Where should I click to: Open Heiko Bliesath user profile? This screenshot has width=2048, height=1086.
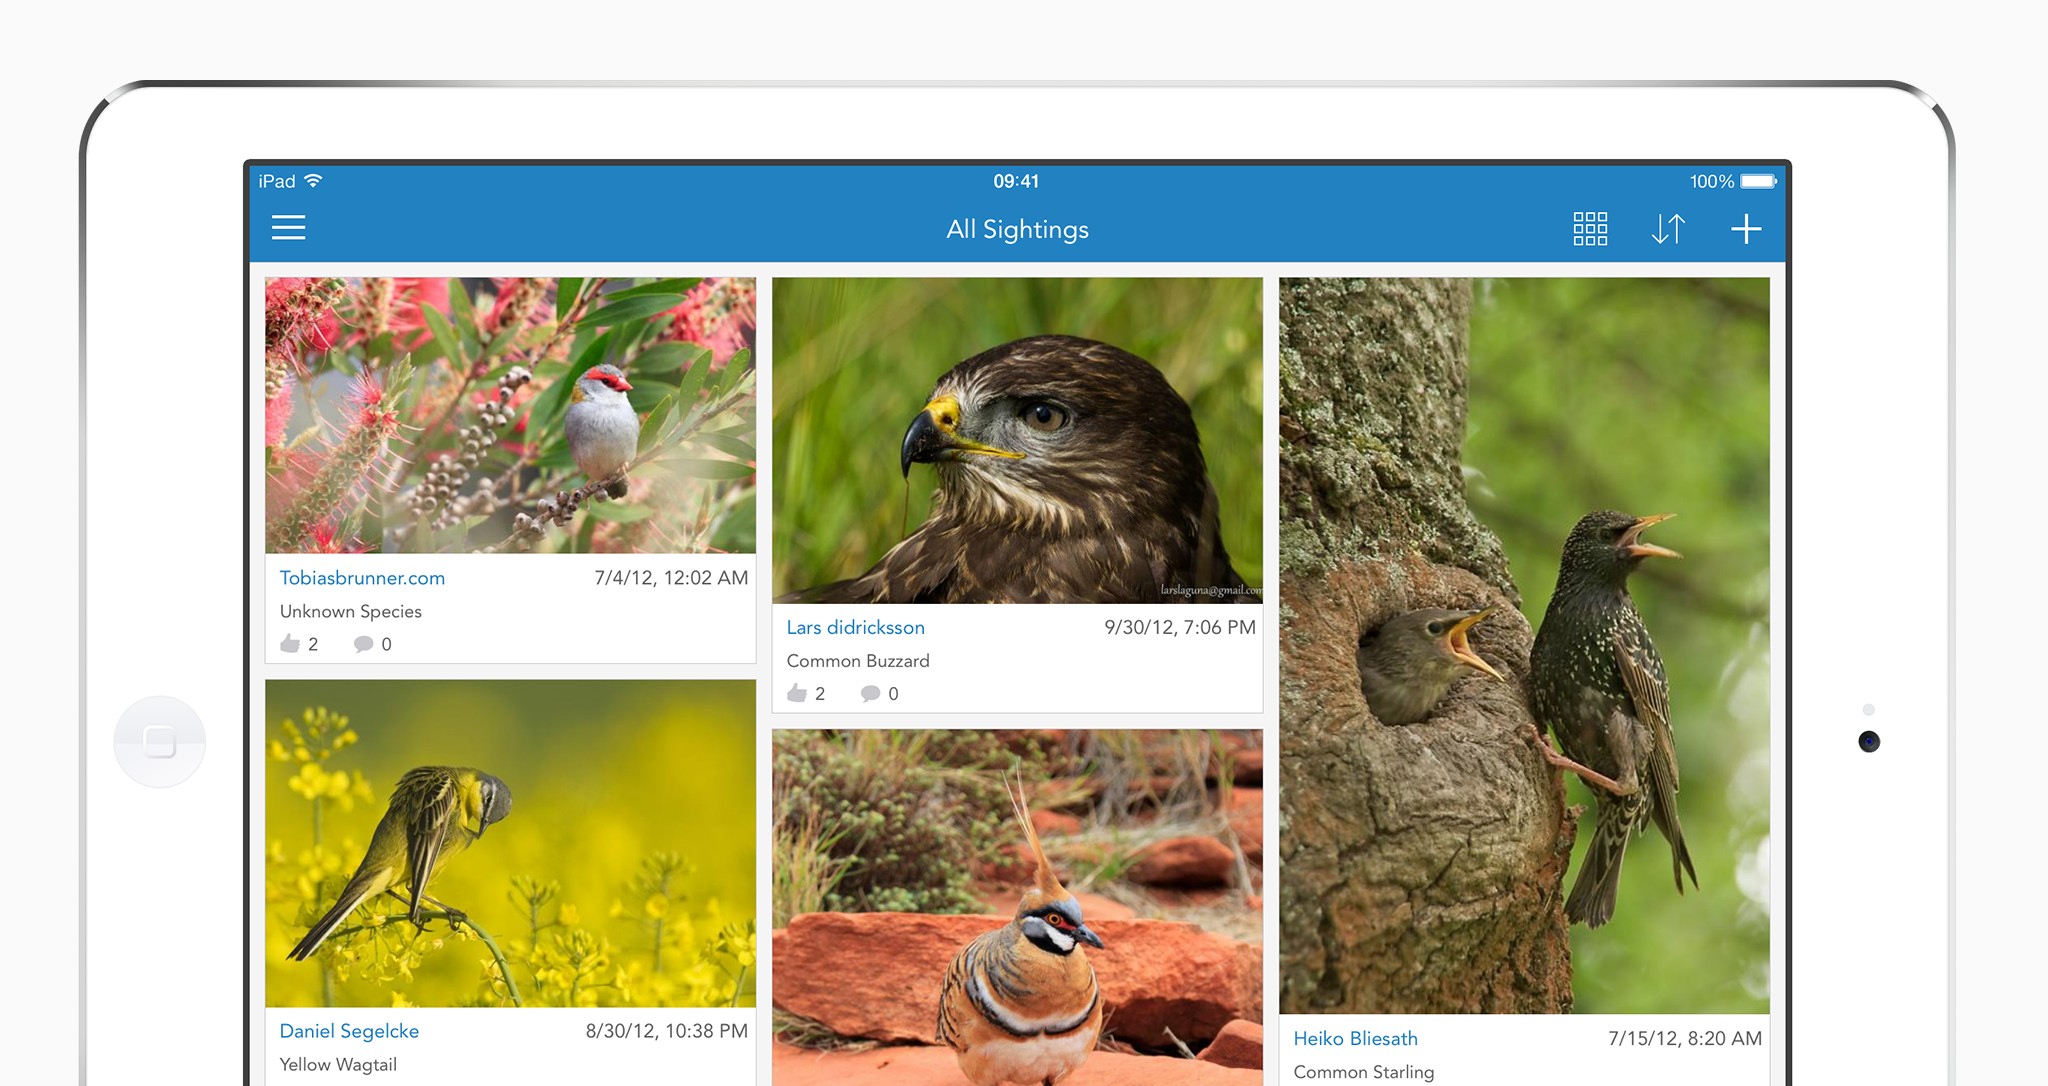coord(1355,1038)
